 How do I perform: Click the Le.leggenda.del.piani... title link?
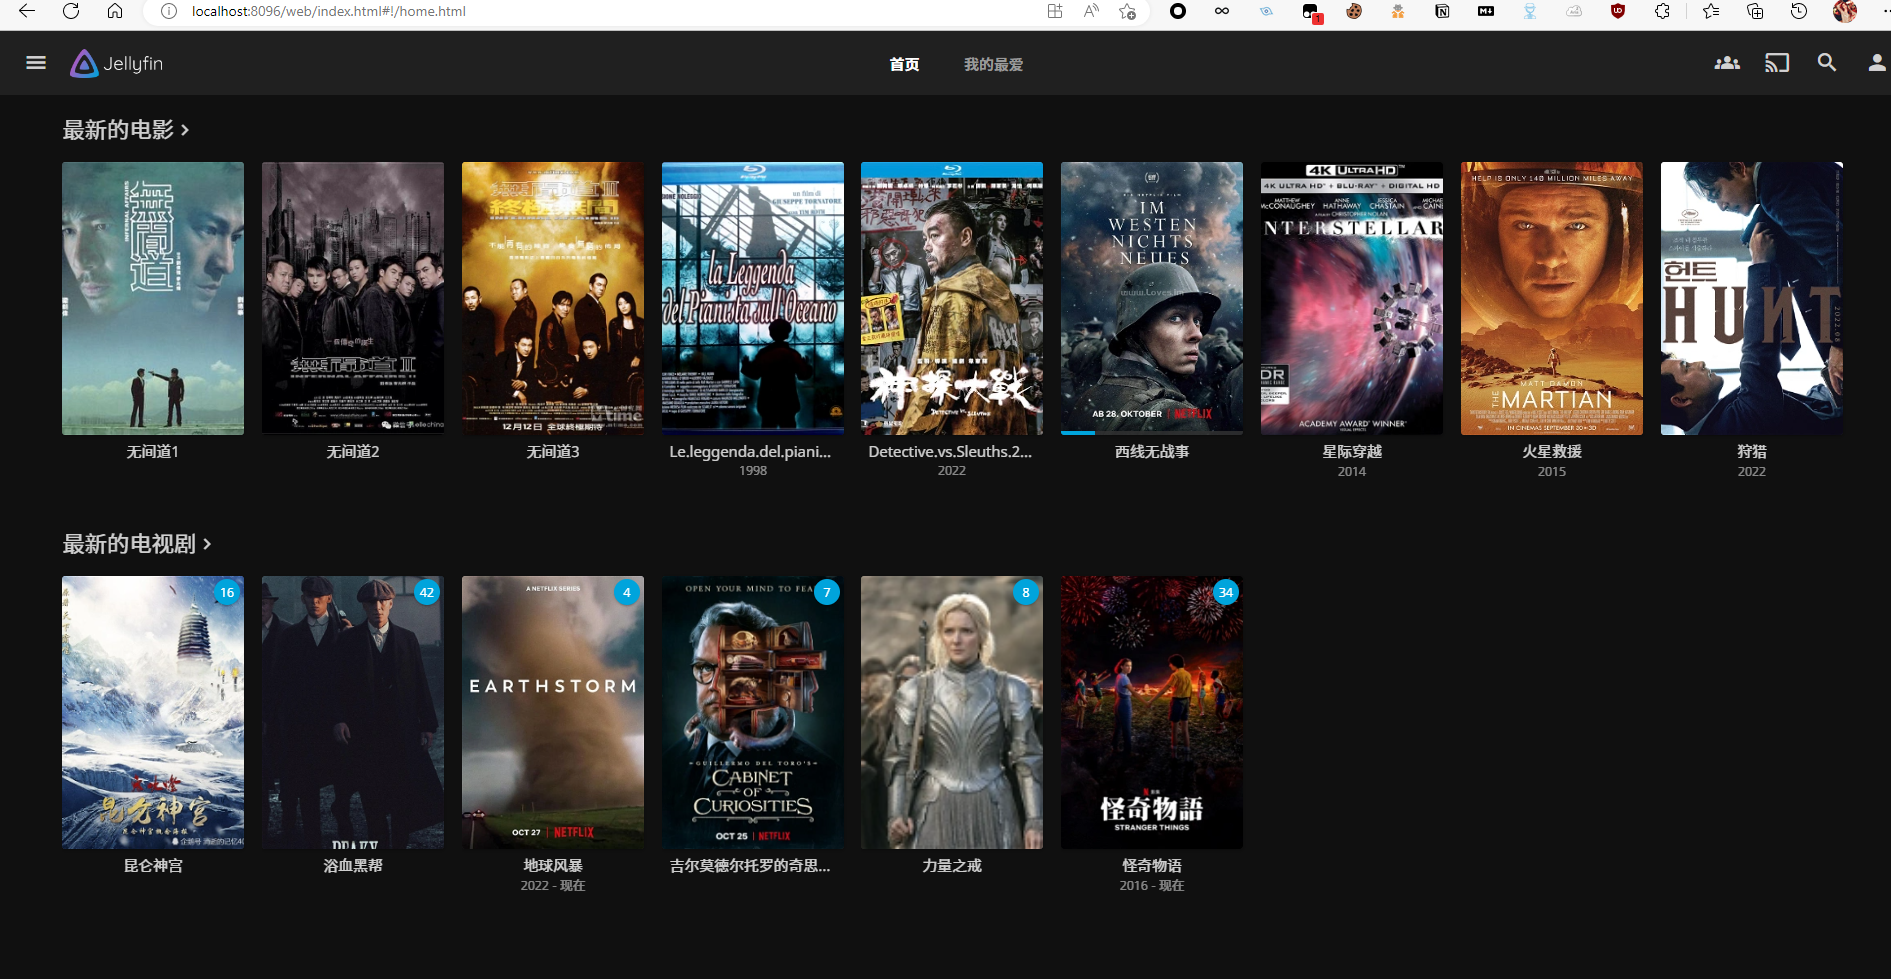click(751, 452)
